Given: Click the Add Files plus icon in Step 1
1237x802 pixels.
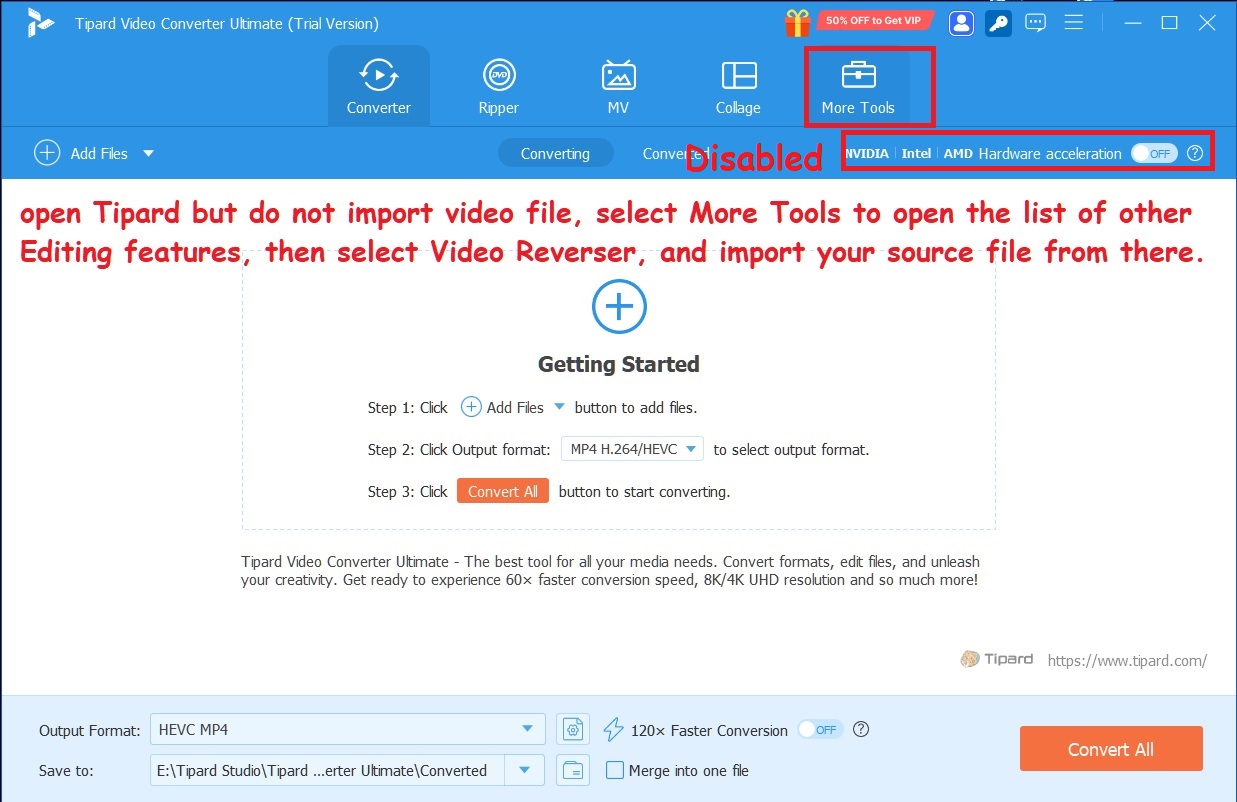Looking at the screenshot, I should [x=471, y=407].
